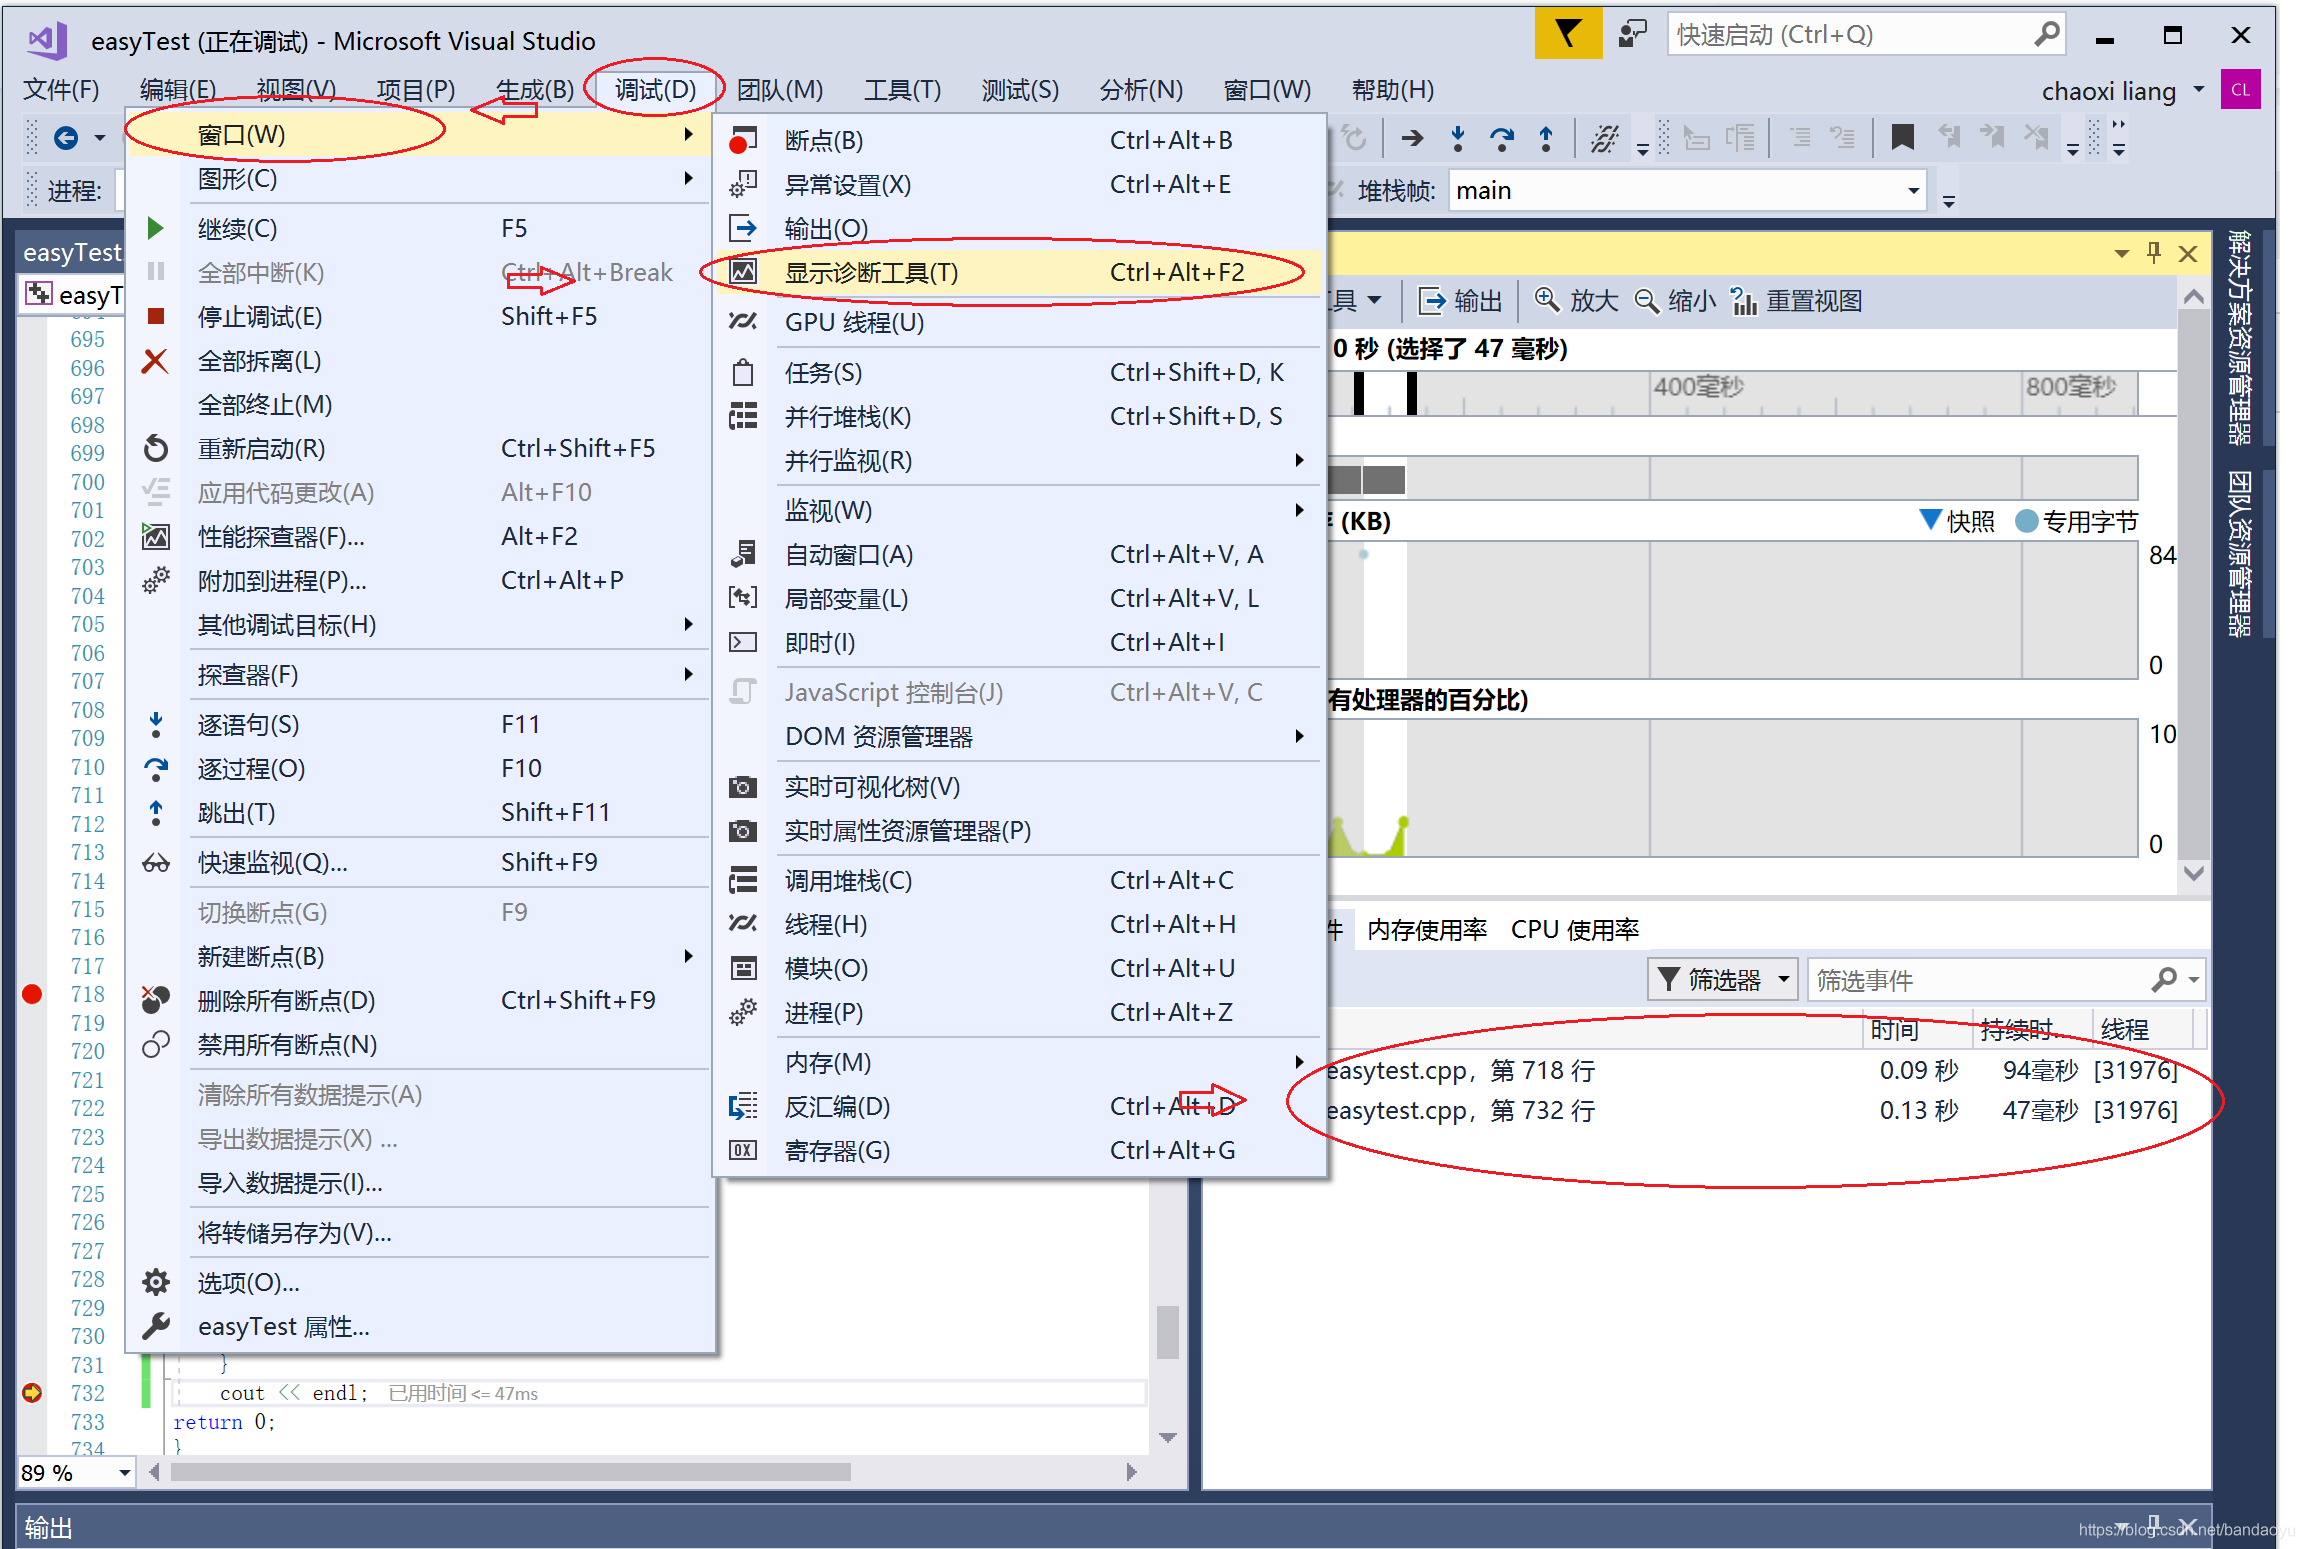Zoom in with 放大 in diagnostic tools

point(1577,300)
